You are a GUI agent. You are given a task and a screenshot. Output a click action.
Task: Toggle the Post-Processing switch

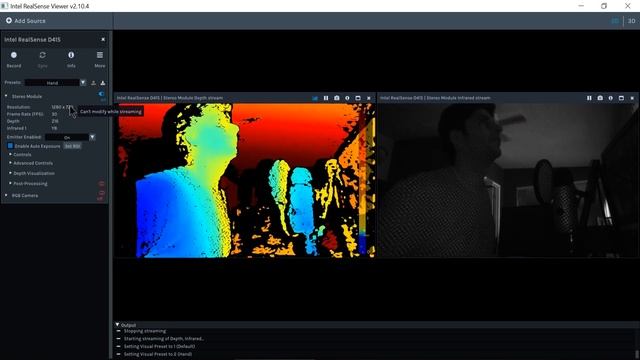coord(102,184)
